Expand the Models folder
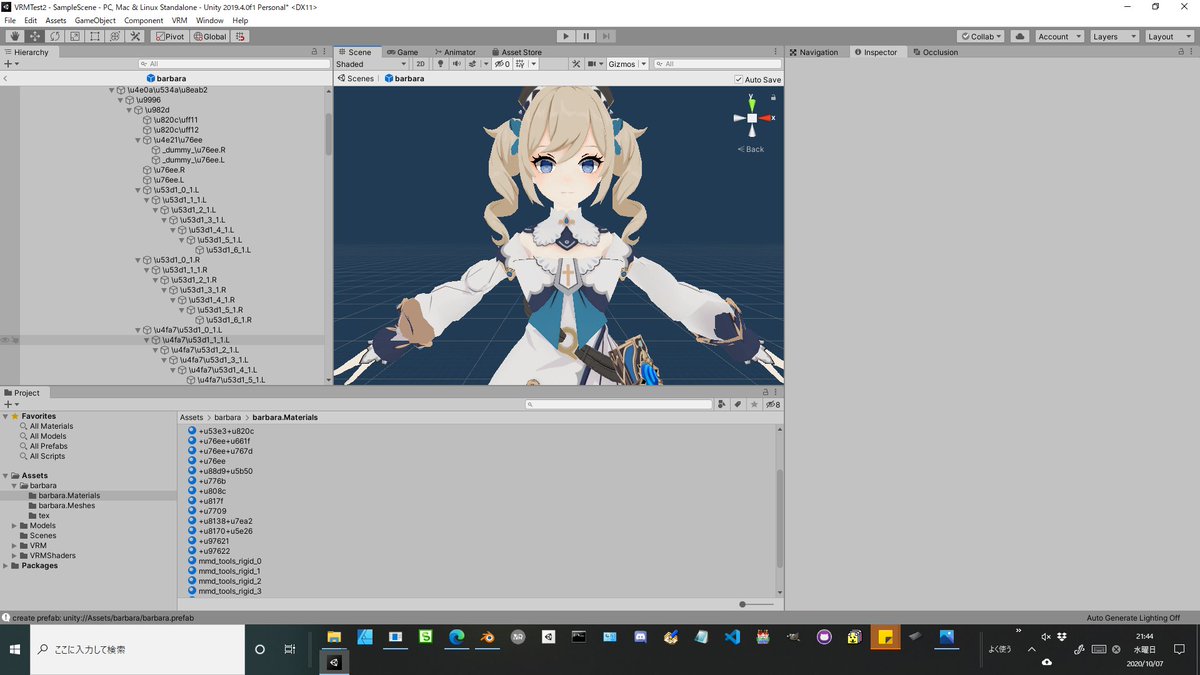The image size is (1200, 675). [15, 525]
